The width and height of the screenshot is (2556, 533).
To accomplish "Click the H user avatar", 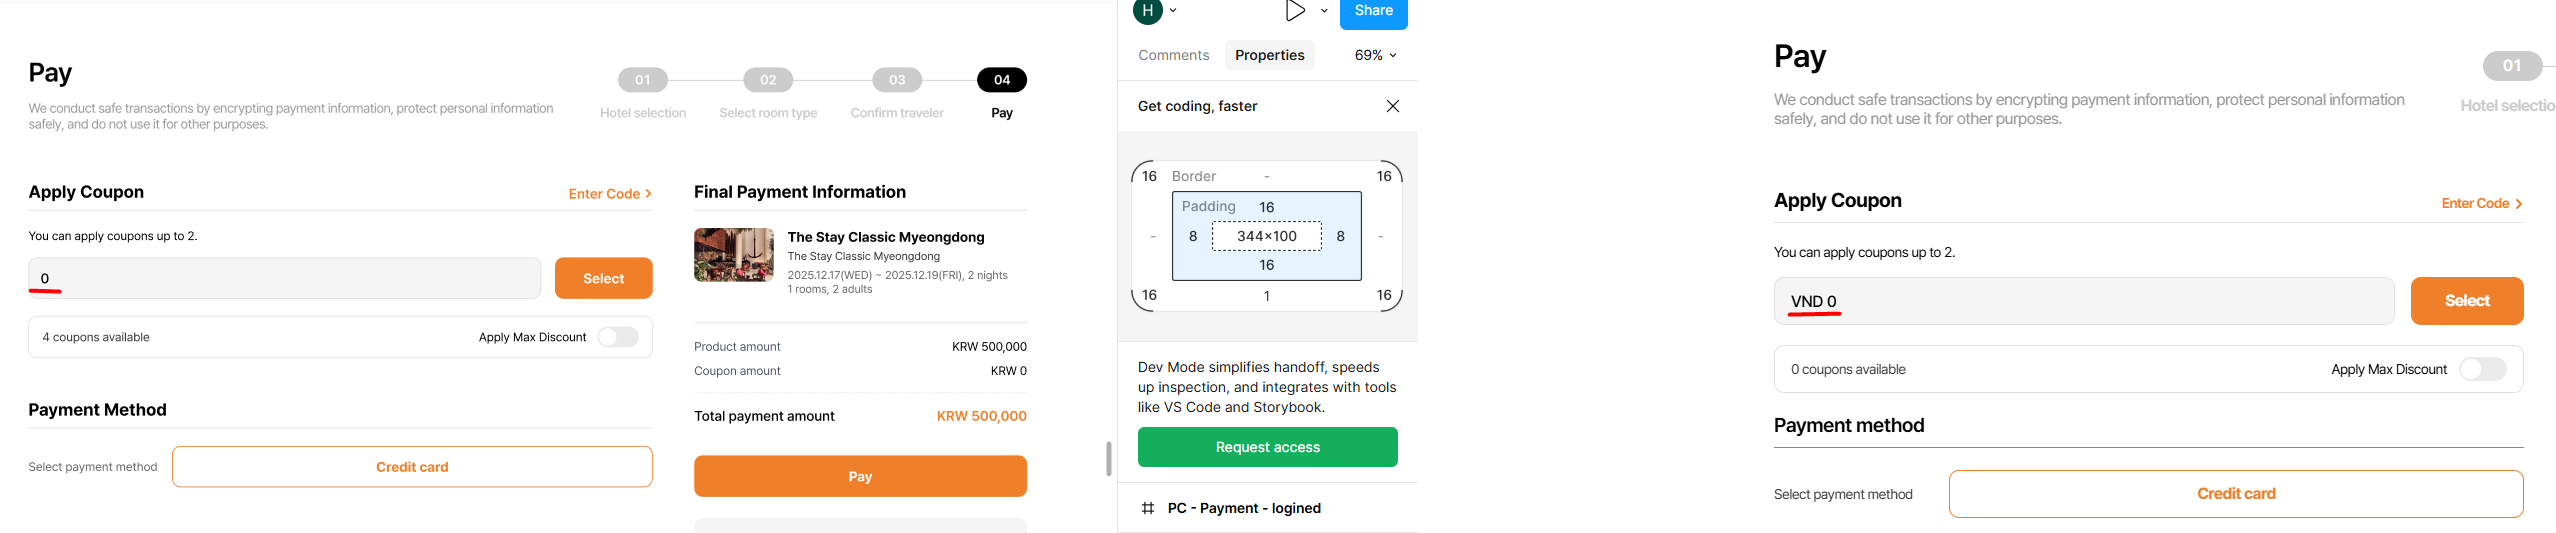I will [x=1147, y=11].
